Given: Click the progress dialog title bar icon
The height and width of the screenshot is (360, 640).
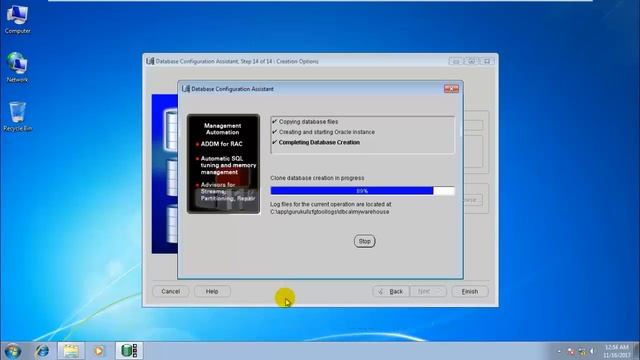Looking at the screenshot, I should [x=186, y=89].
